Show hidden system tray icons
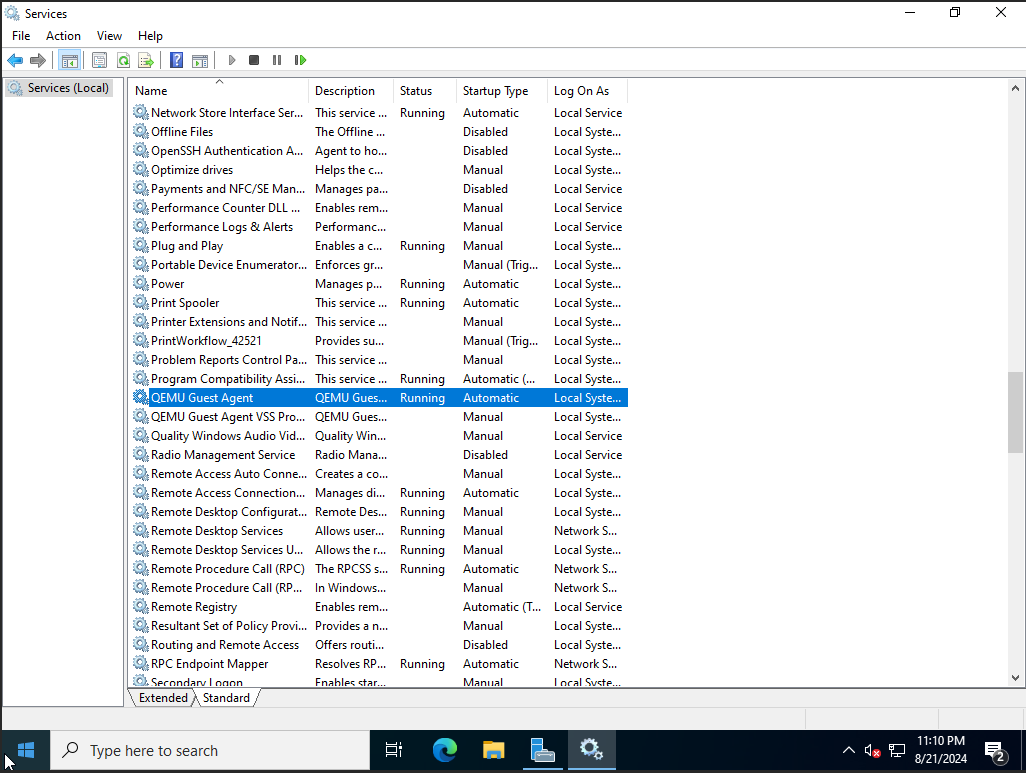Viewport: 1026px width, 773px height. (x=849, y=750)
